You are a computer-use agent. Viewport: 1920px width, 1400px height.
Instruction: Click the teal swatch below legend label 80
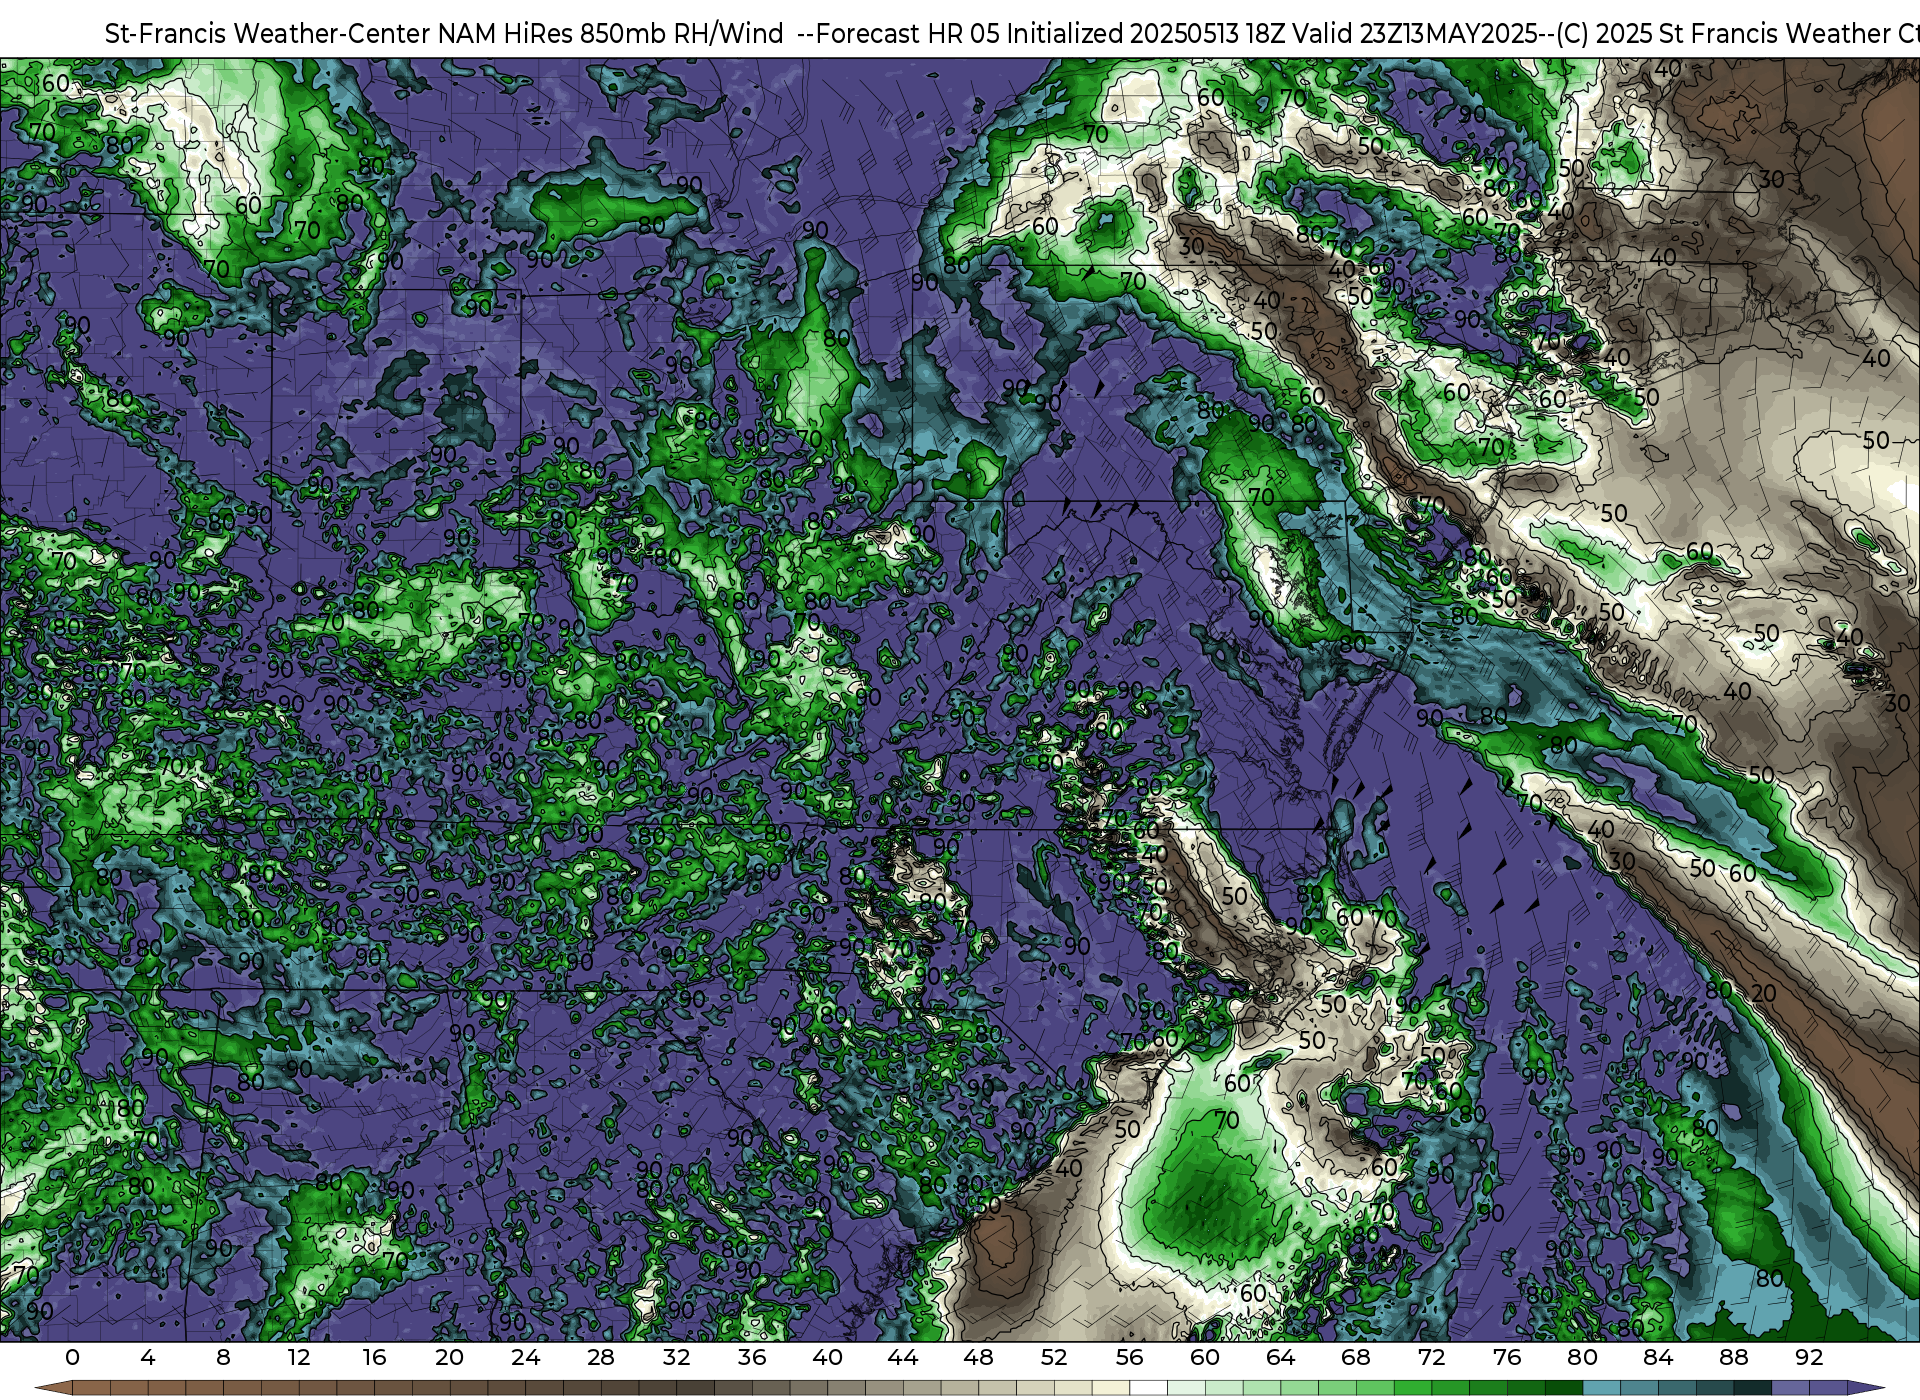pos(1601,1390)
